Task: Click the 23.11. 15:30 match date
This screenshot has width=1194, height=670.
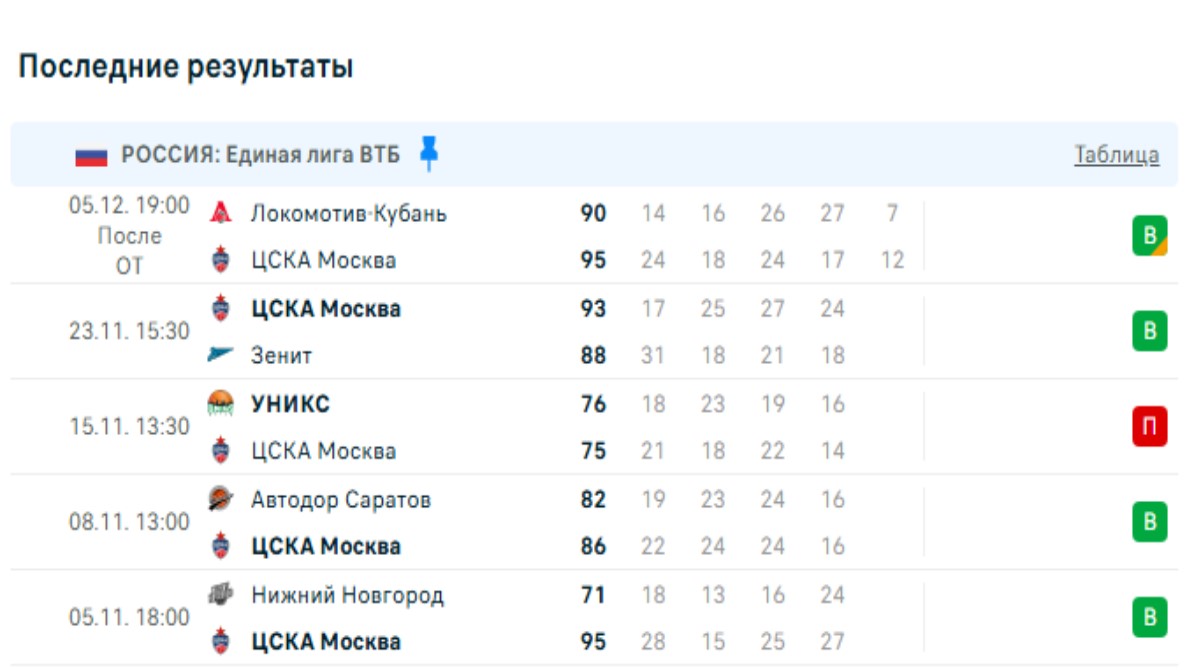Action: tap(129, 331)
